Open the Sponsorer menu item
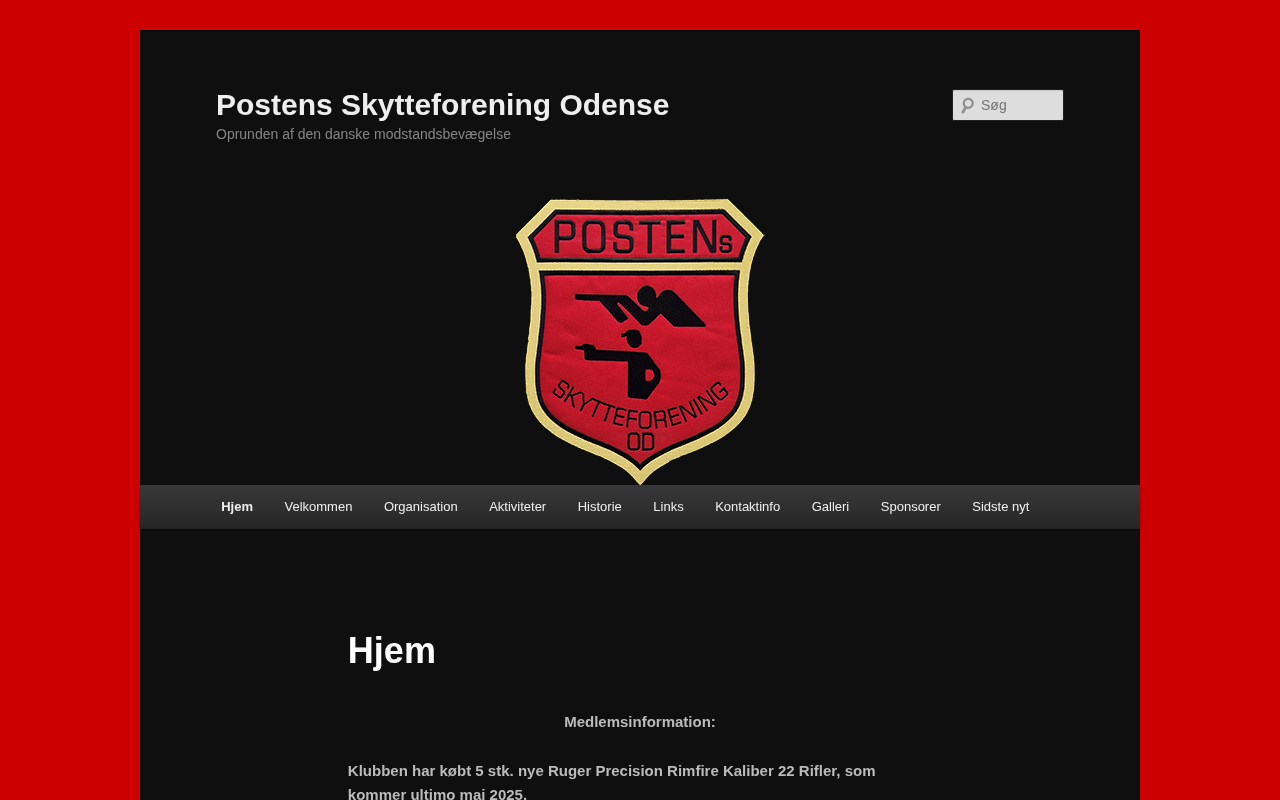This screenshot has height=800, width=1280. [x=911, y=507]
